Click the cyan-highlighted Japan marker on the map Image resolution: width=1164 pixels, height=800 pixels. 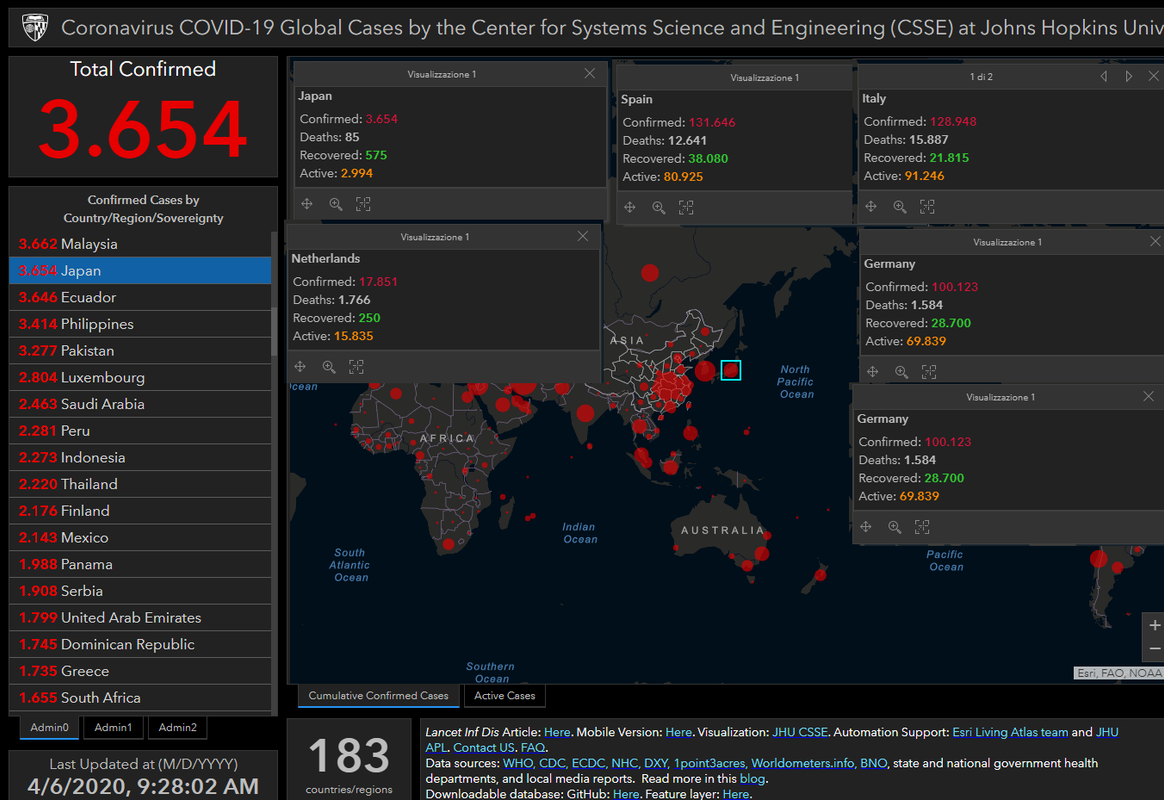click(731, 370)
